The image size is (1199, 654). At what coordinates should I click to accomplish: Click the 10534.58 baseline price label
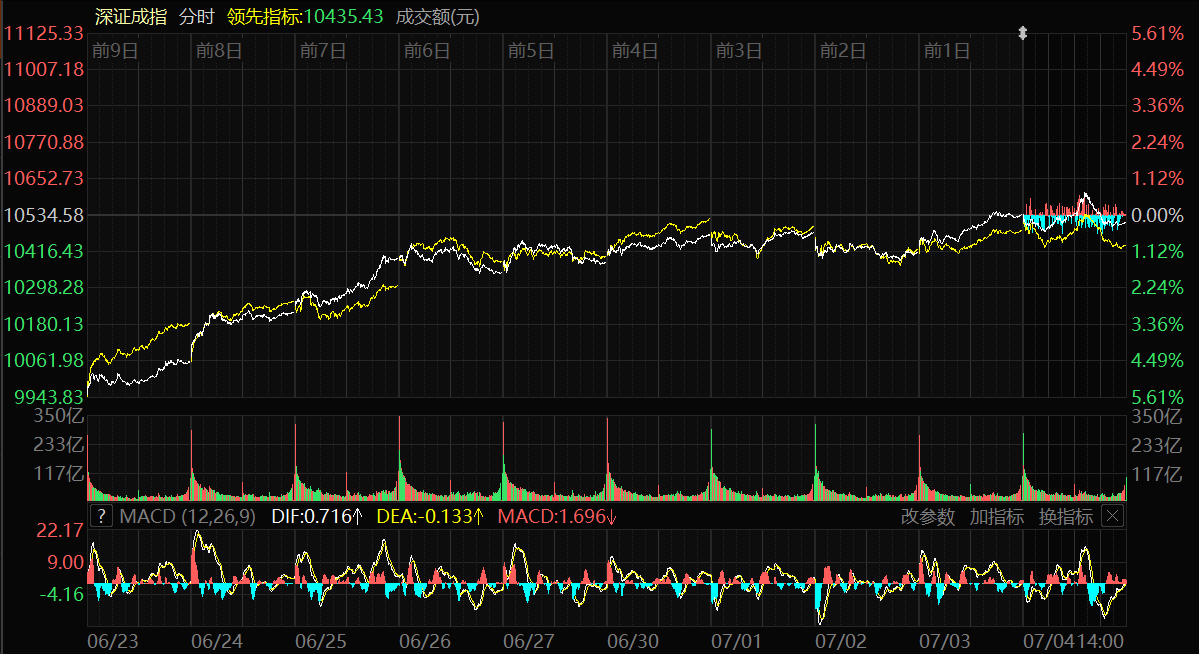[43, 215]
